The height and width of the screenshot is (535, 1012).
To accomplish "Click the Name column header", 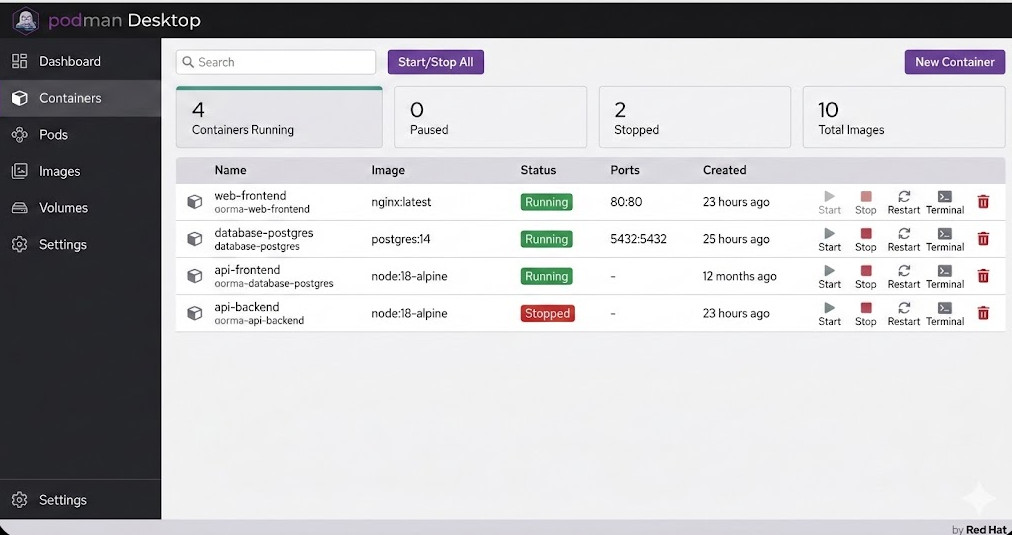I will click(x=230, y=170).
